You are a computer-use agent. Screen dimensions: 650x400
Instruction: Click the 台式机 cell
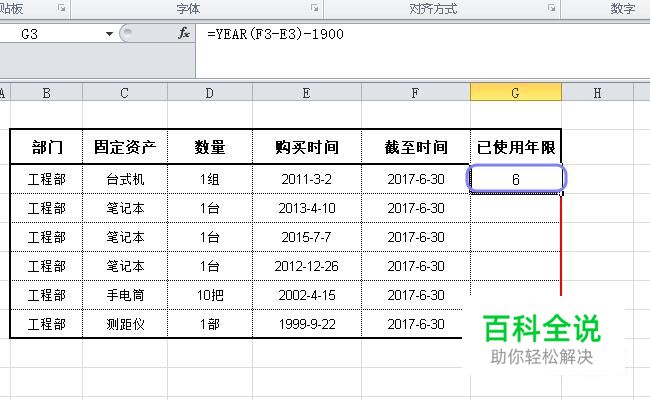pyautogui.click(x=125, y=179)
